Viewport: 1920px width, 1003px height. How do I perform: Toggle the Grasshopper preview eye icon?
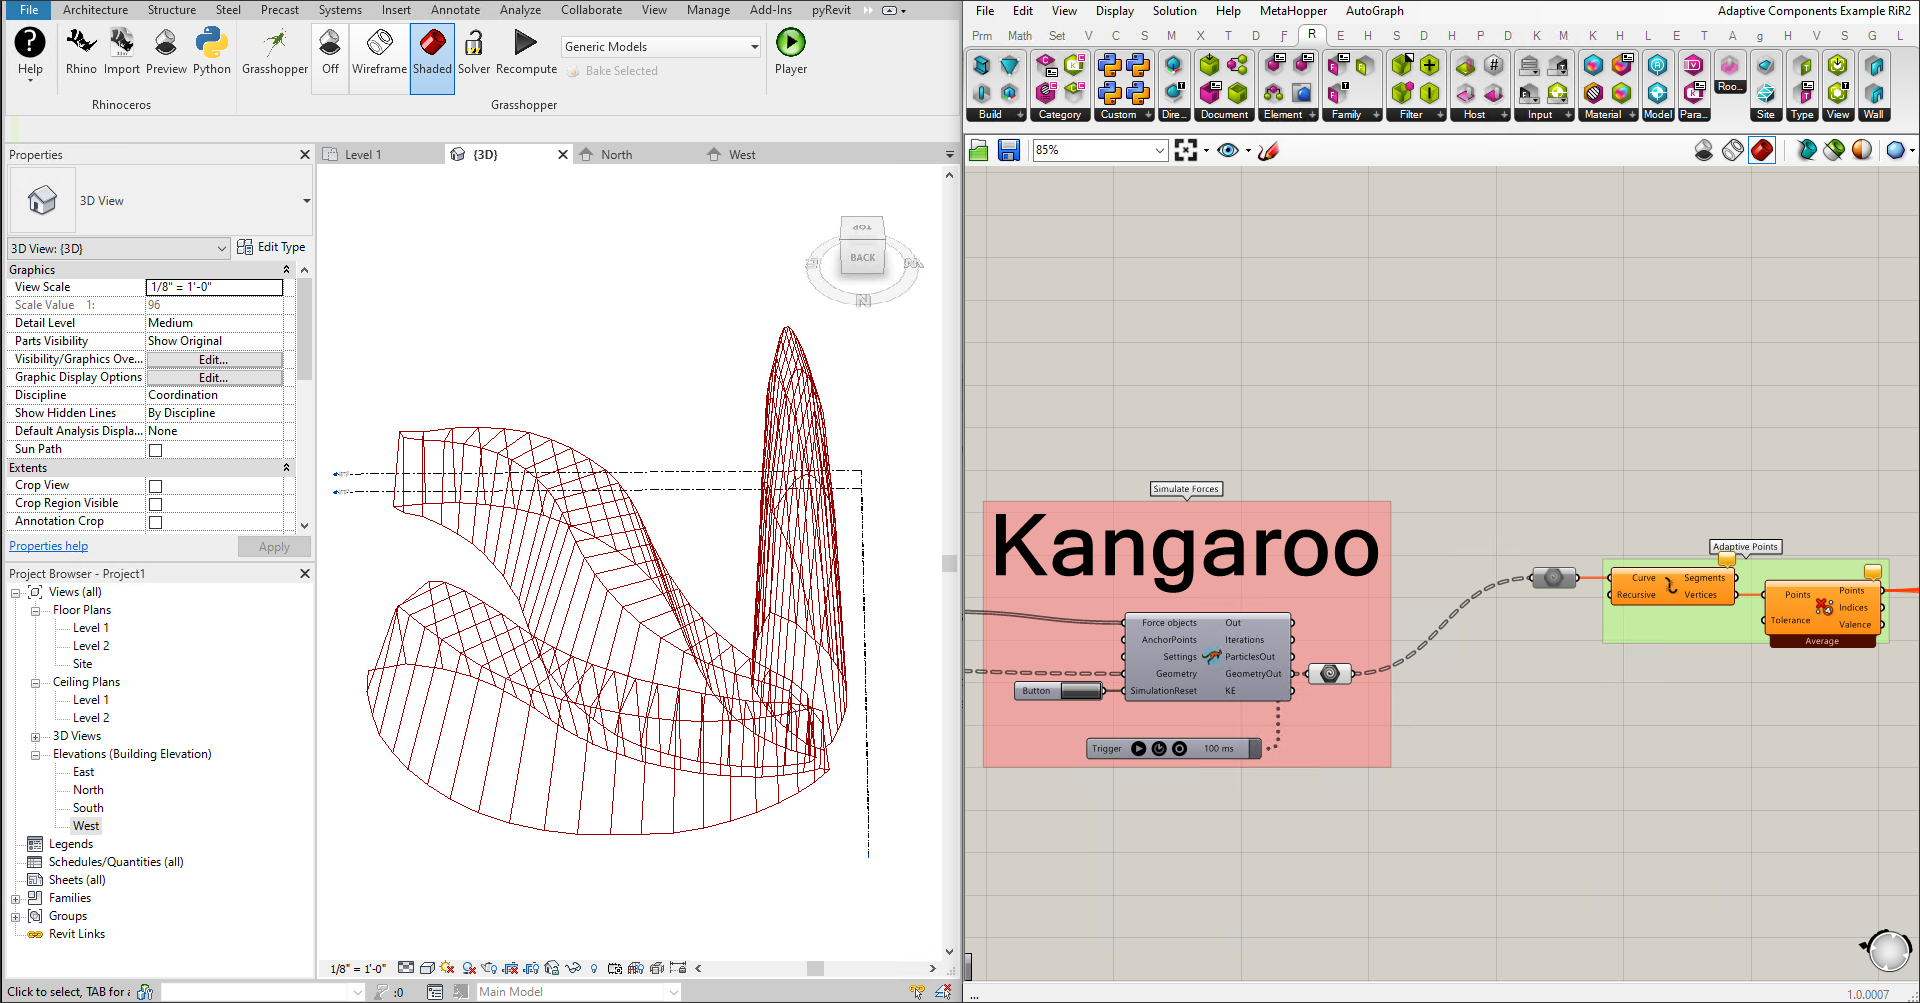click(x=1228, y=150)
